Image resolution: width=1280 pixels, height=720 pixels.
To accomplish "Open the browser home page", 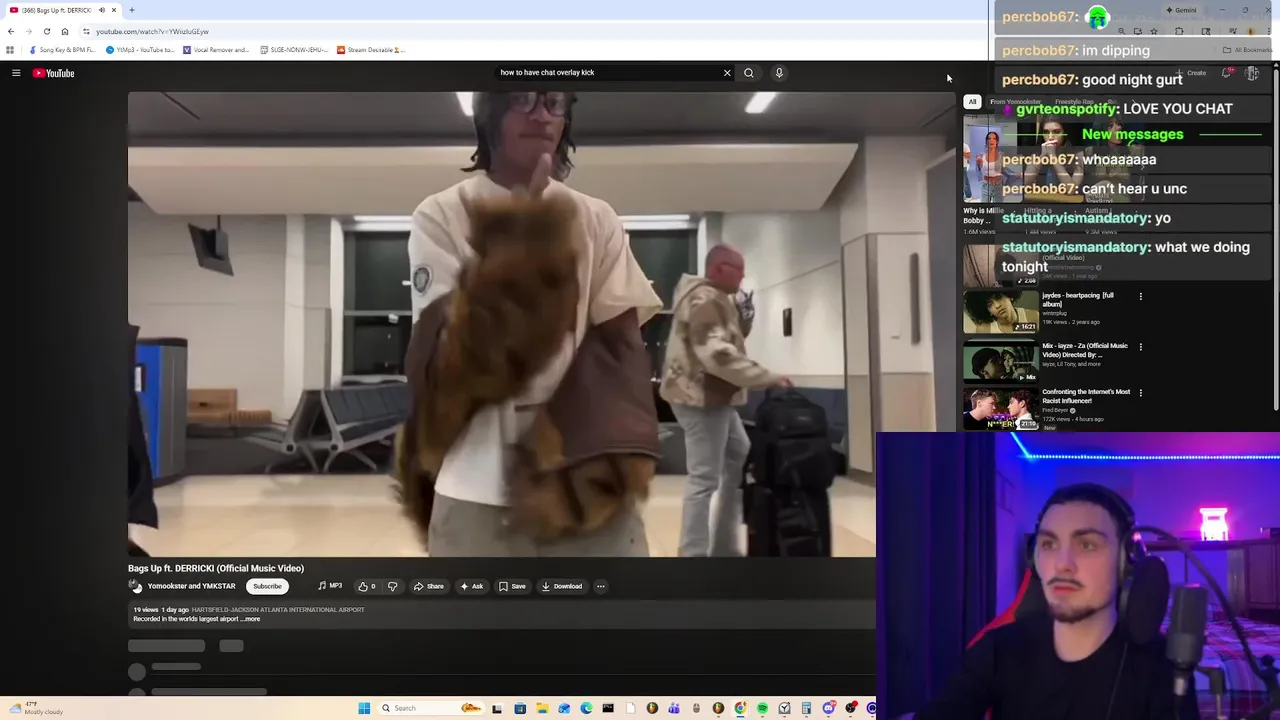I will 65,31.
